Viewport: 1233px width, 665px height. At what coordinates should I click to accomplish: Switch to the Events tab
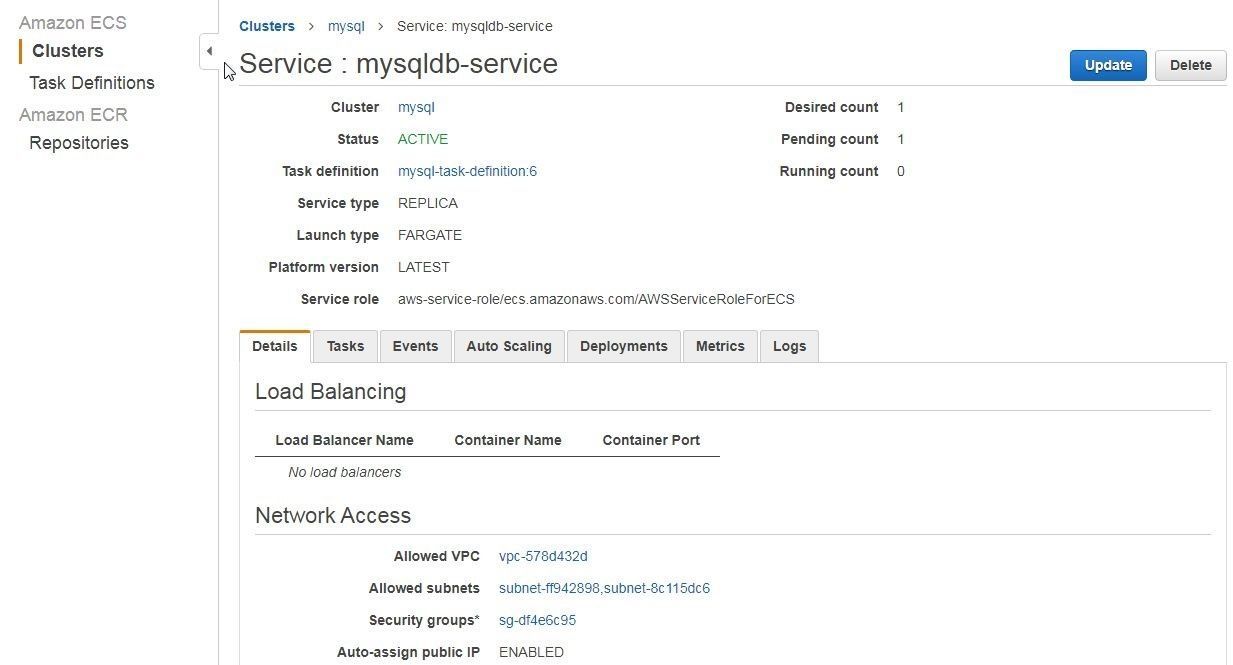pos(415,346)
